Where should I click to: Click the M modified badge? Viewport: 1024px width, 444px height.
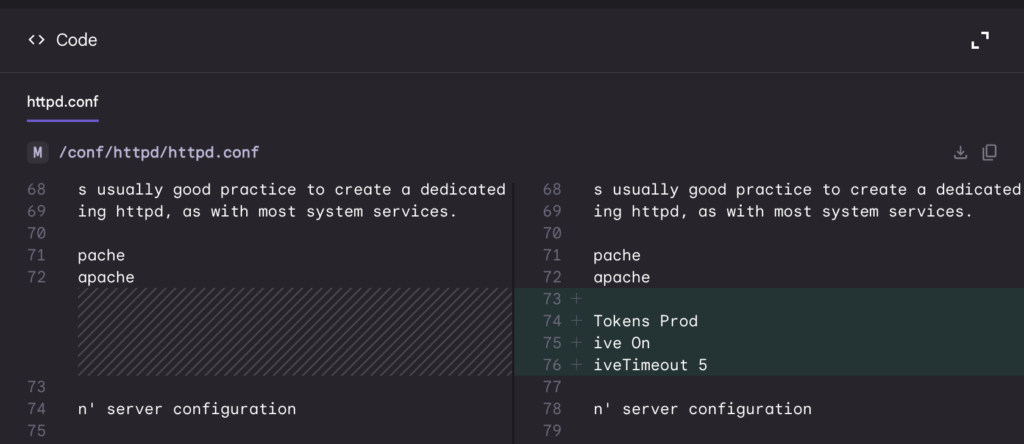pyautogui.click(x=37, y=152)
